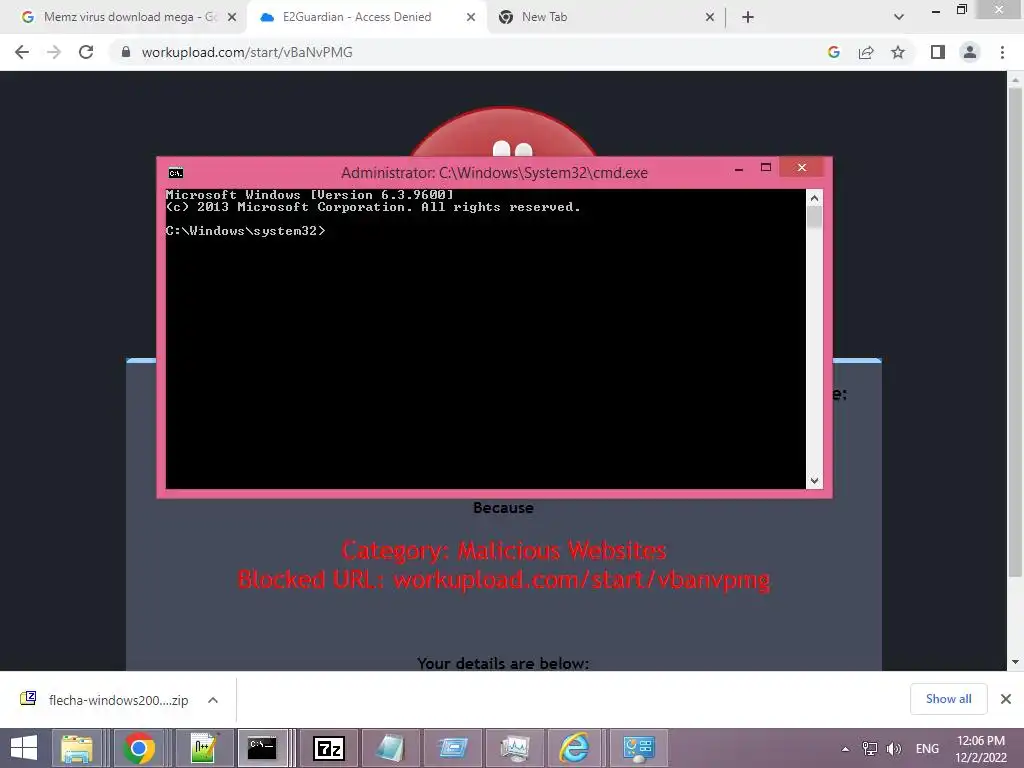Open Notepad++ from taskbar

click(x=203, y=748)
